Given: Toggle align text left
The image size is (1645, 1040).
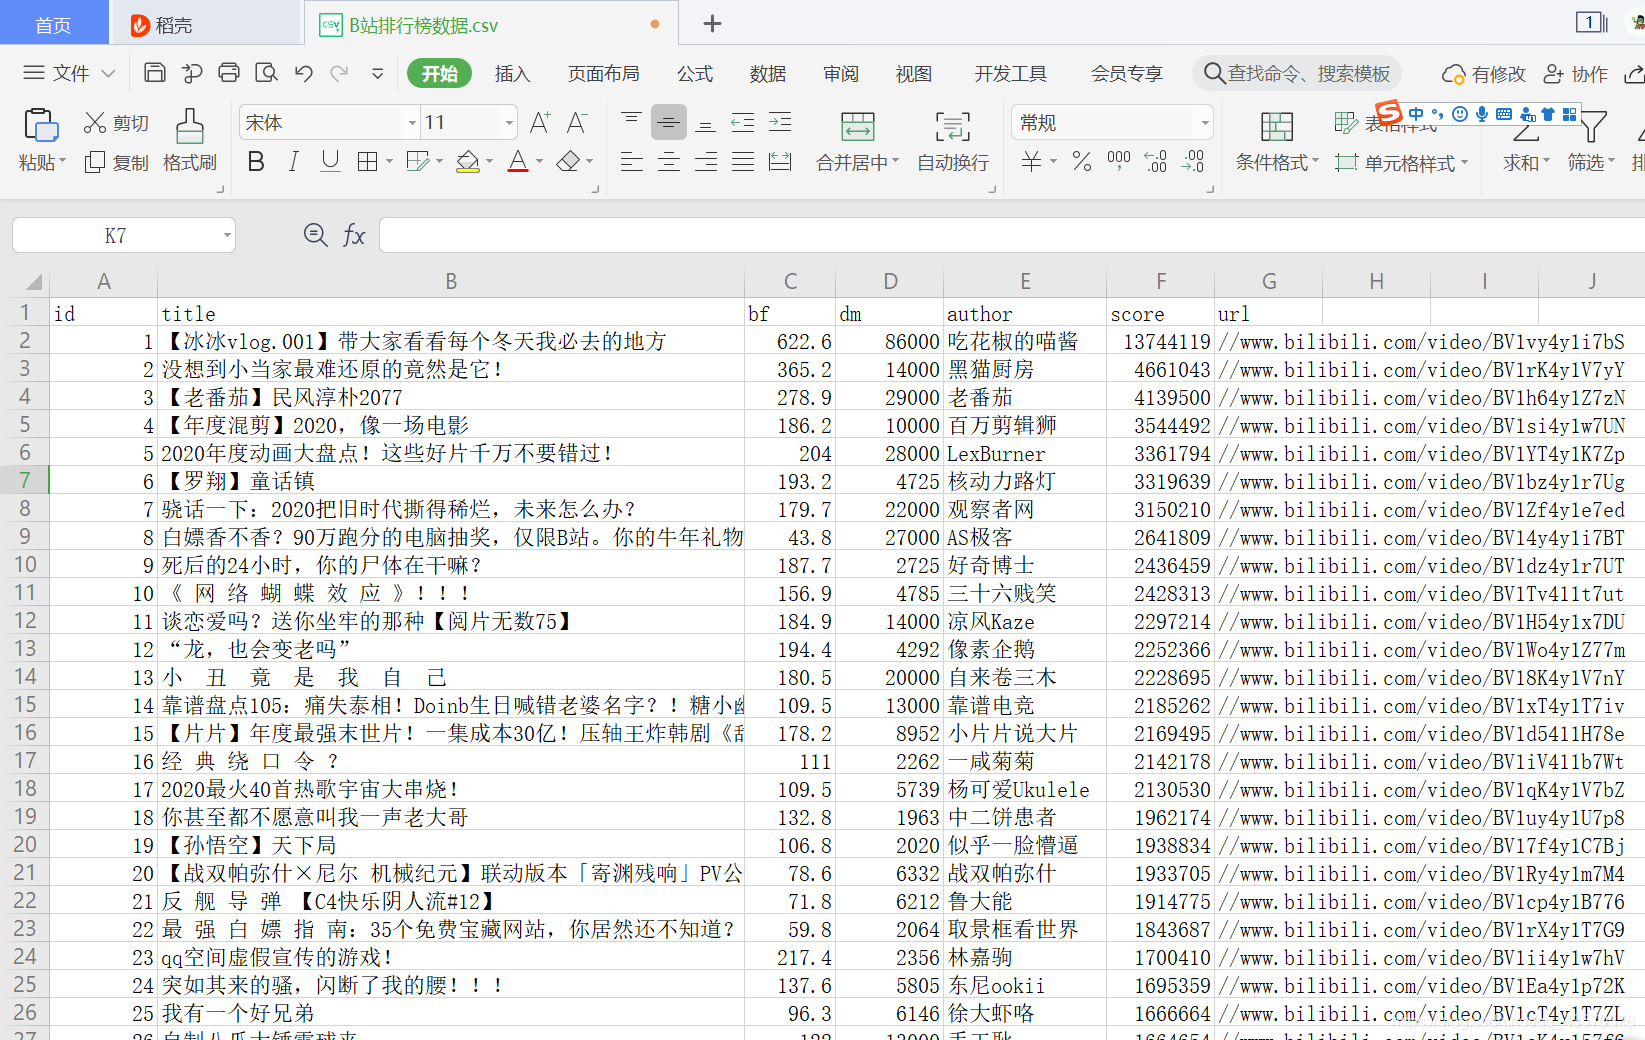Looking at the screenshot, I should [x=632, y=161].
